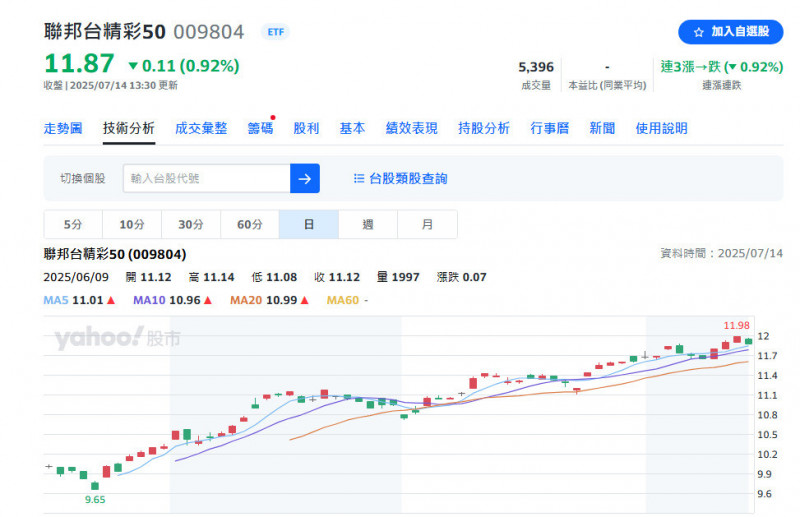Open the 持股分析 tab
Viewport: 800px width, 517px height.
click(x=484, y=128)
